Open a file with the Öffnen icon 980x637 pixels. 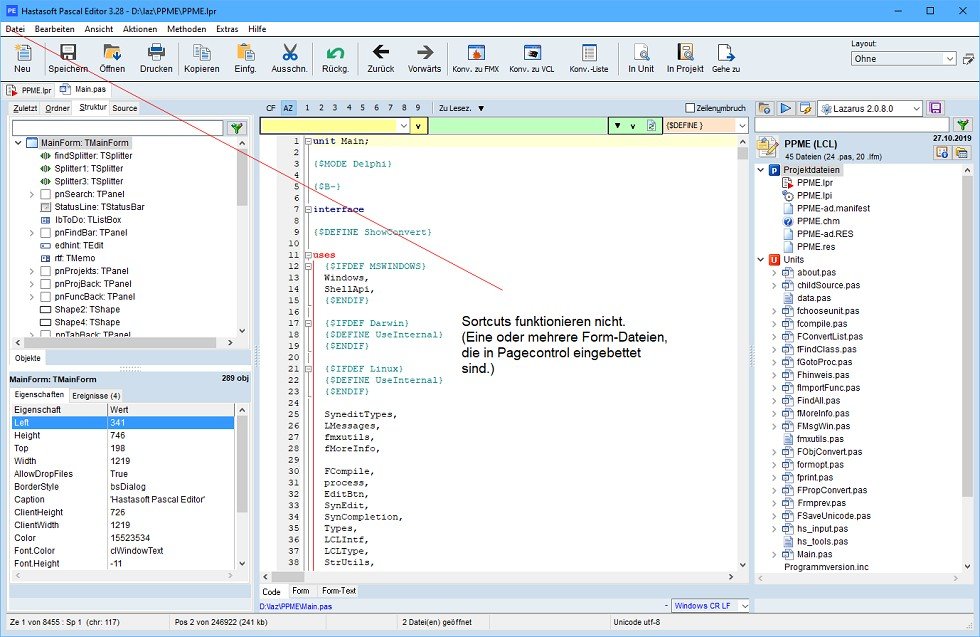click(x=112, y=53)
